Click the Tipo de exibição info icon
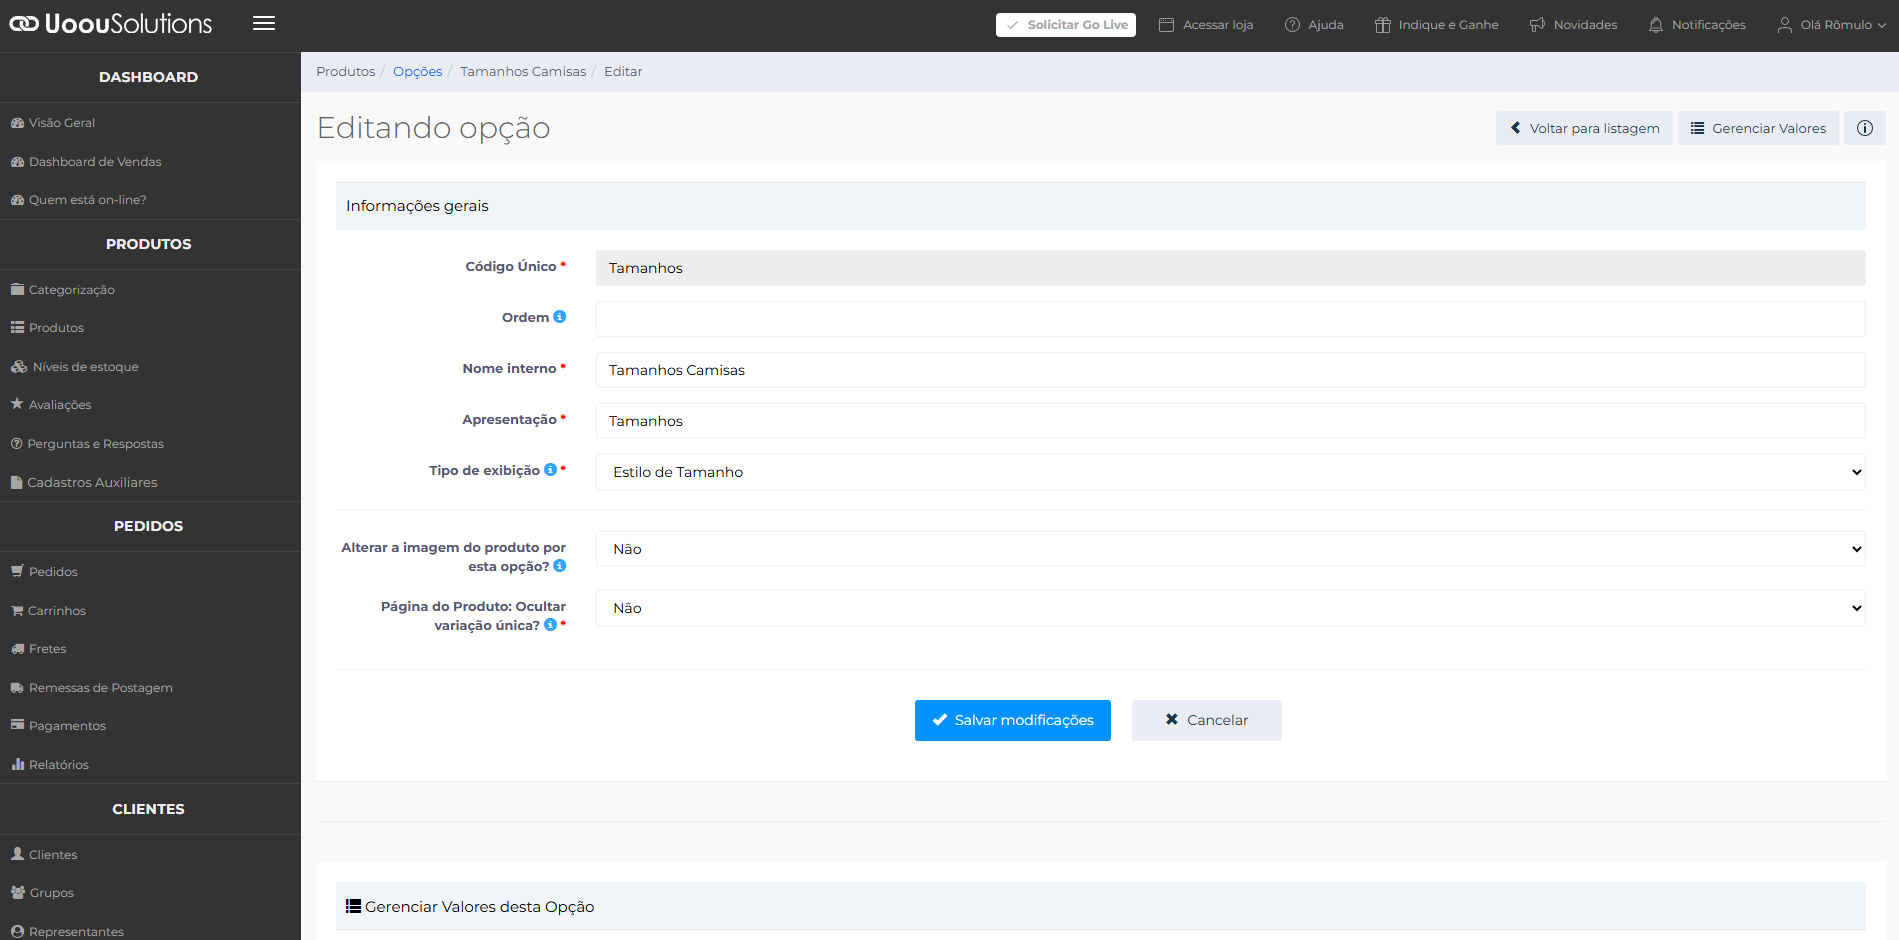The width and height of the screenshot is (1899, 940). click(x=550, y=470)
